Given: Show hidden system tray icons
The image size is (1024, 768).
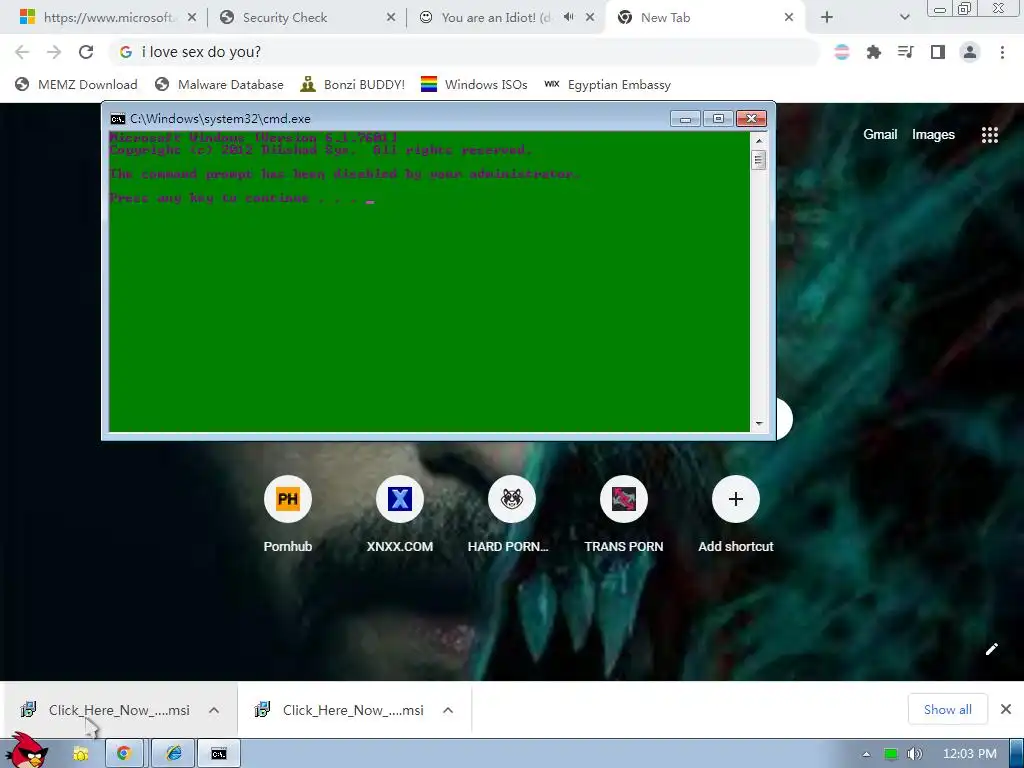Looking at the screenshot, I should (x=866, y=754).
